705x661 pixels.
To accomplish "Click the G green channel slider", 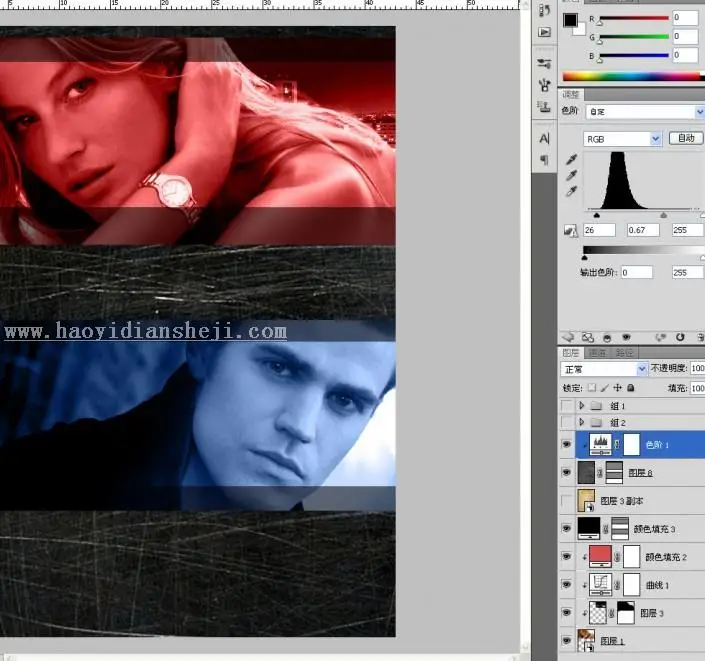I will click(x=634, y=37).
